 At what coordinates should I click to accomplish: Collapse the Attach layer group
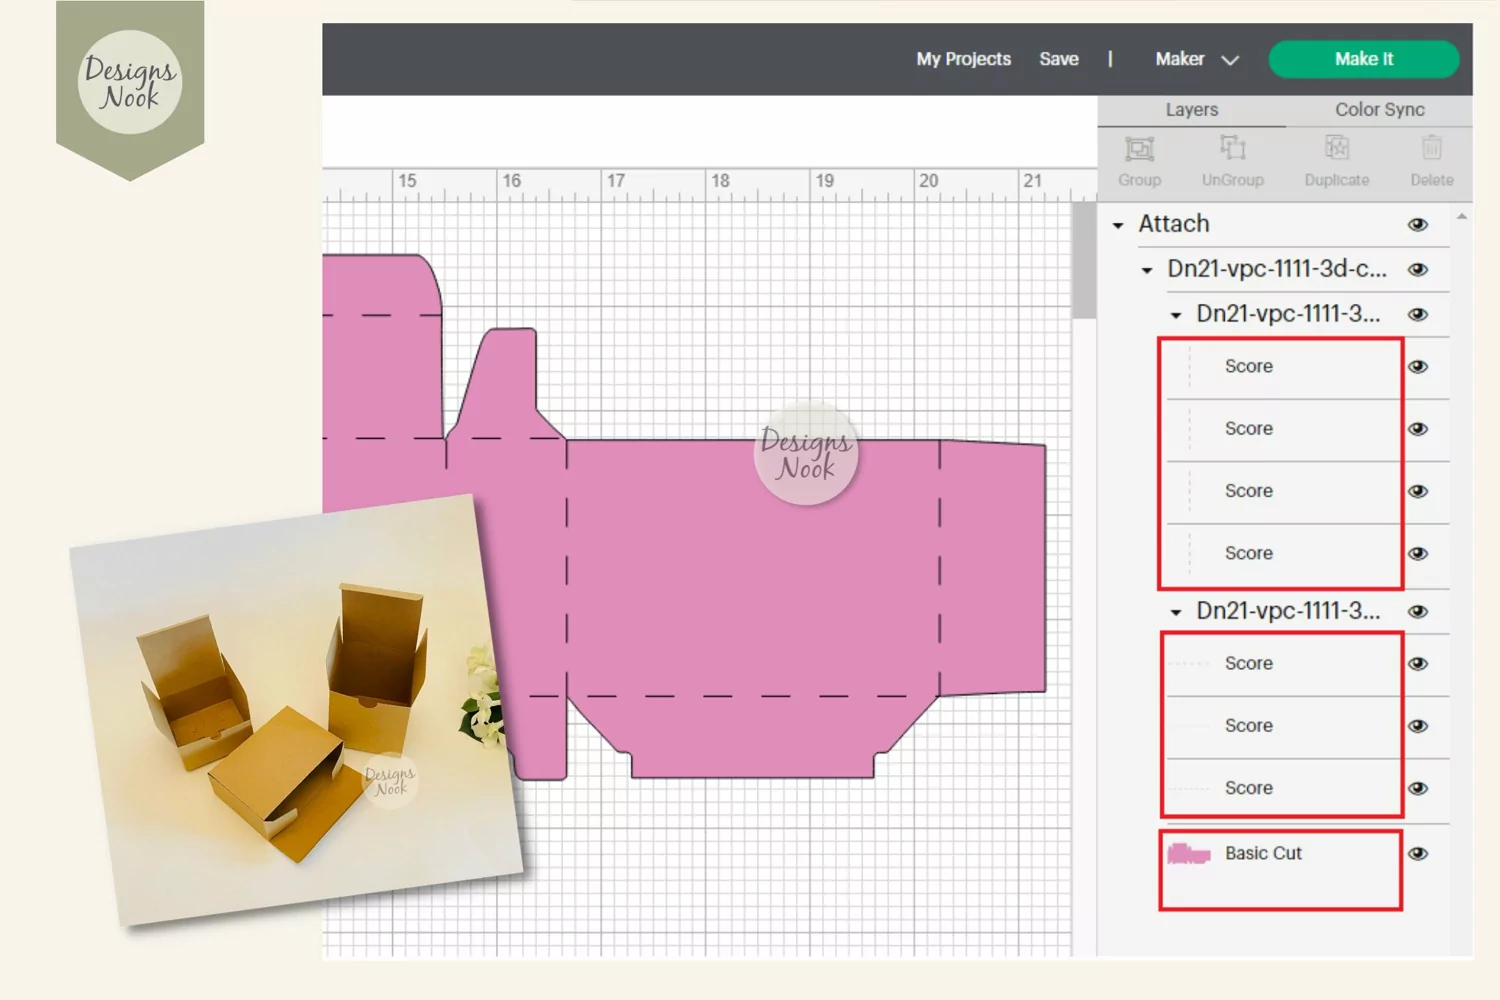pyautogui.click(x=1118, y=226)
